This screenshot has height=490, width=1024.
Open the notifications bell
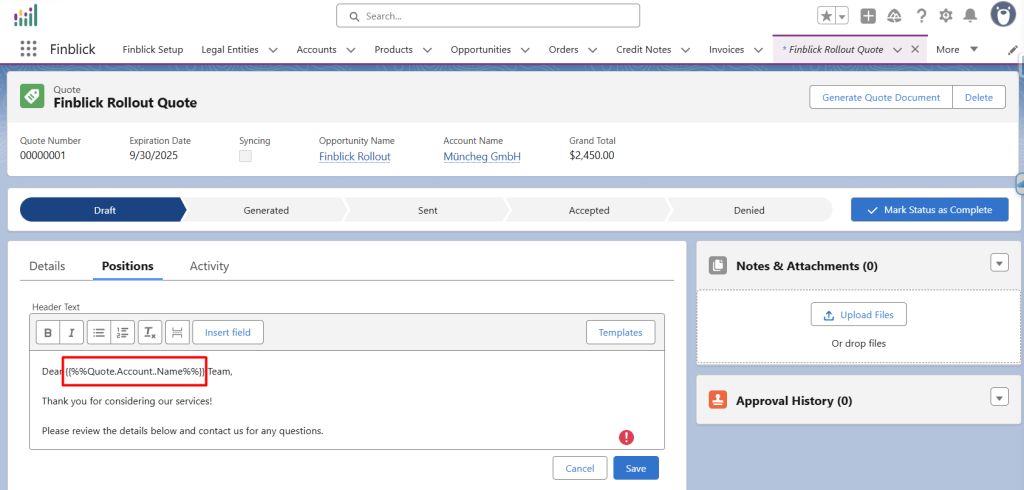970,16
